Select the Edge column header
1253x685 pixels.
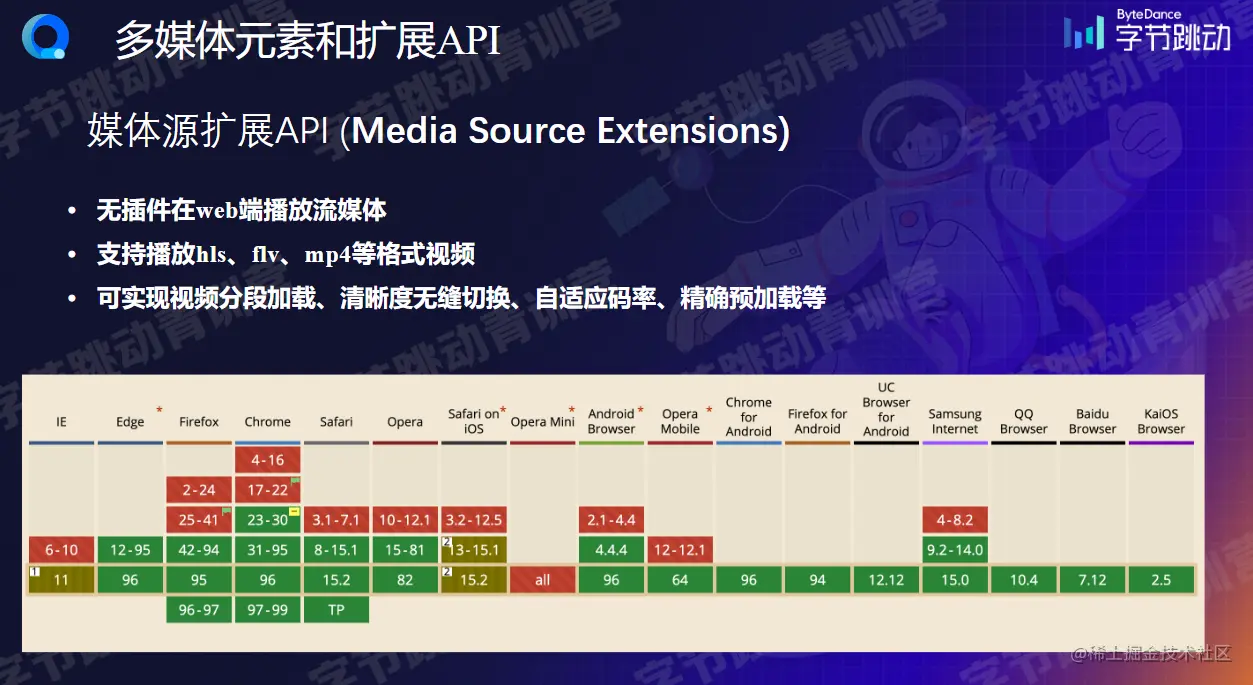[130, 422]
